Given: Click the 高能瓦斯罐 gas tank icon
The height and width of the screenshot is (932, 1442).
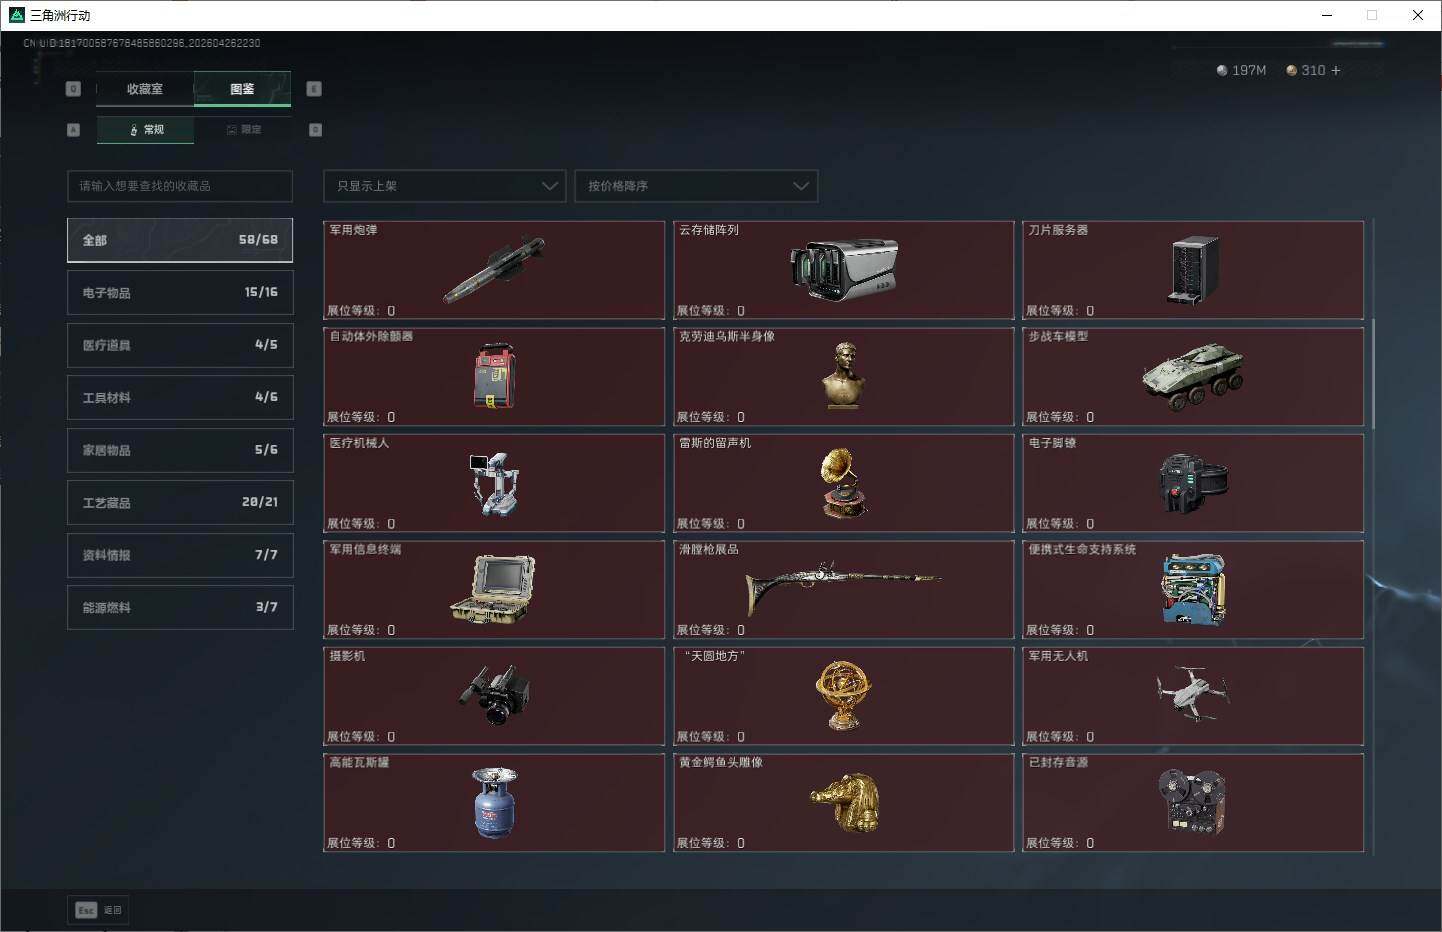Looking at the screenshot, I should (x=494, y=803).
